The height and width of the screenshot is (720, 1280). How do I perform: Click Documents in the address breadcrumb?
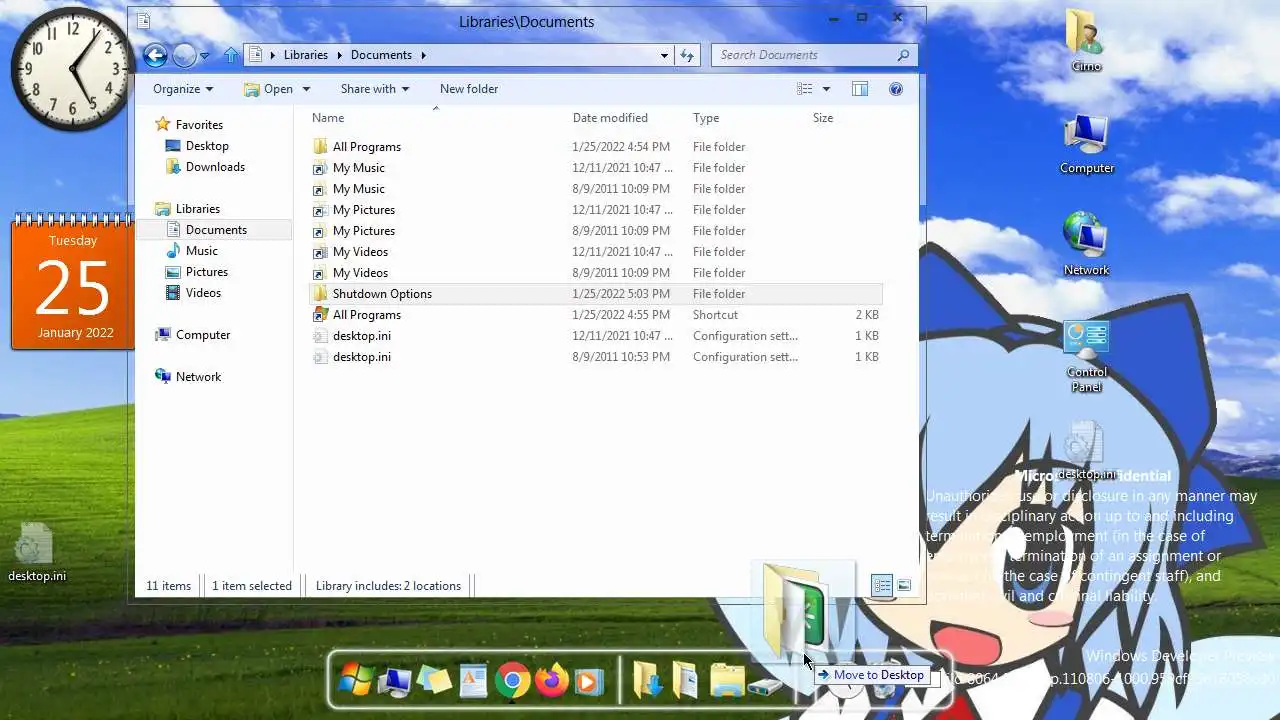[381, 55]
